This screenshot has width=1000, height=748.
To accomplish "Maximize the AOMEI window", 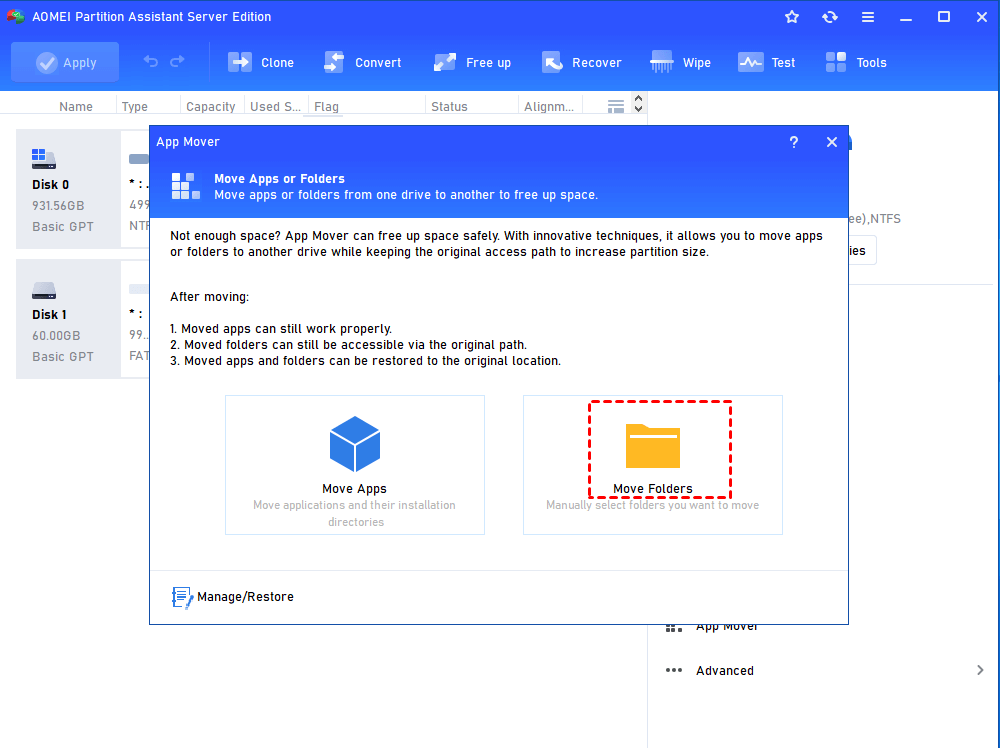I will [944, 17].
